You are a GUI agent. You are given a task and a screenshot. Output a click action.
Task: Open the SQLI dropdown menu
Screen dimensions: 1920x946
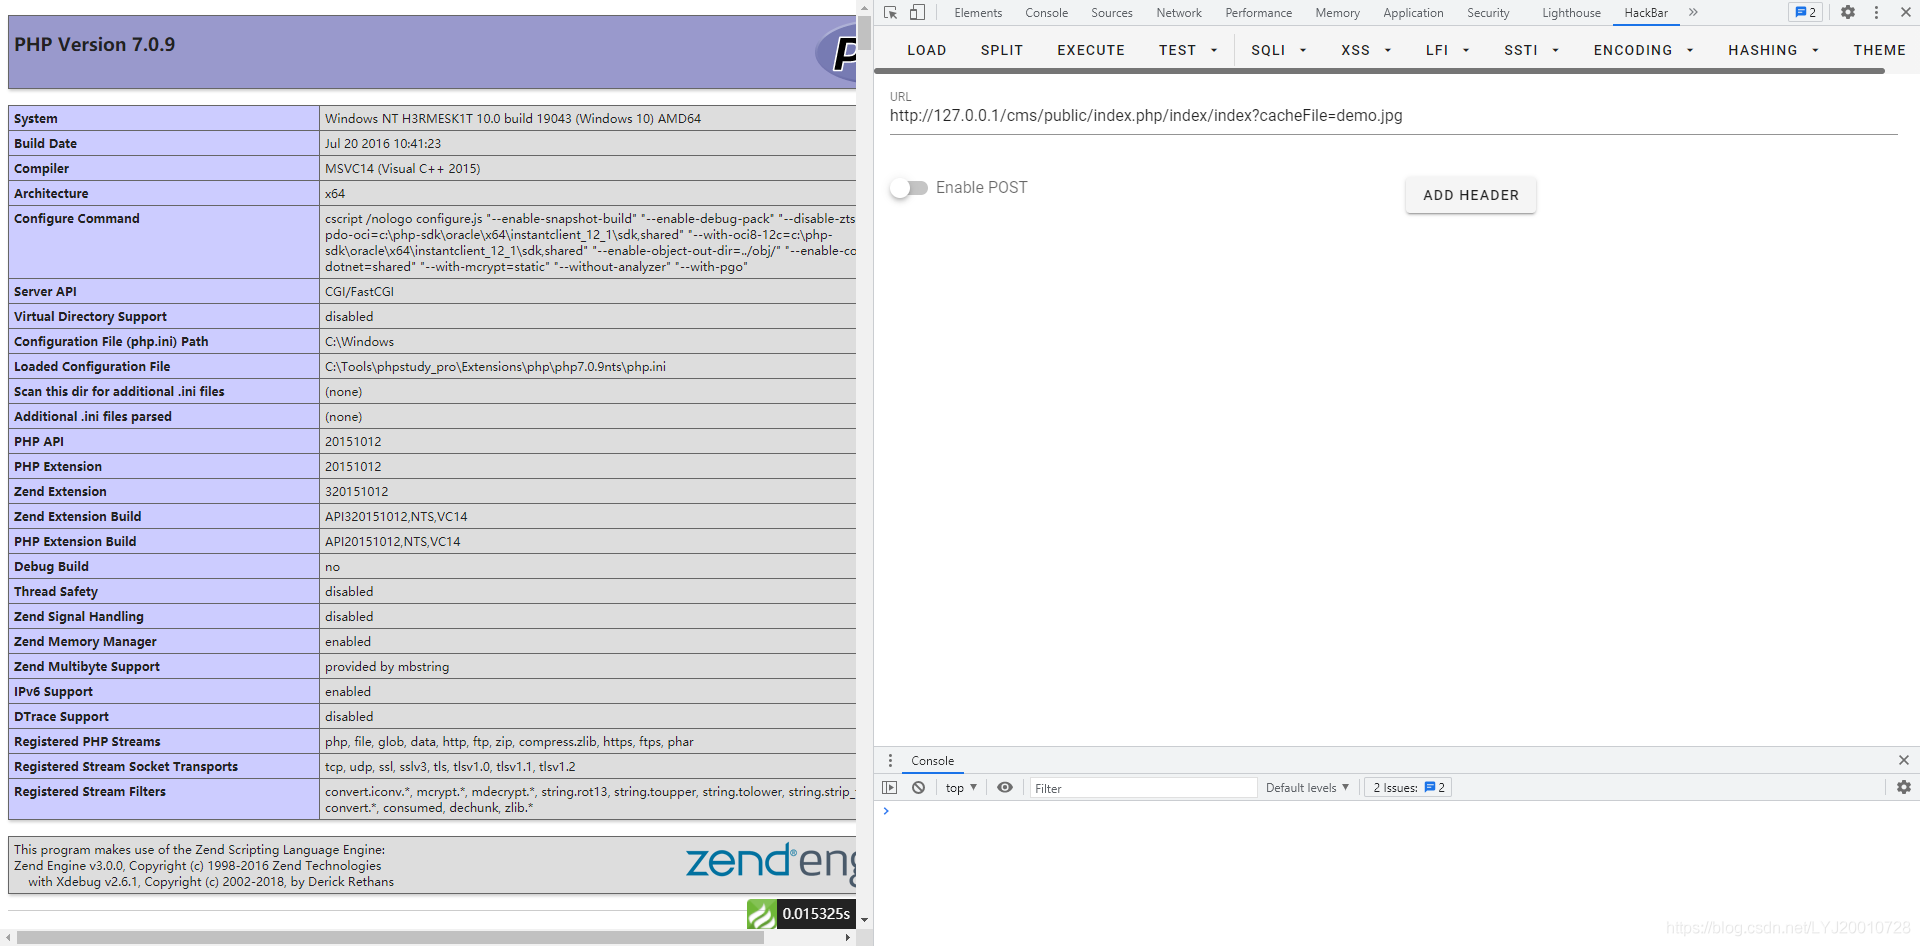coord(1279,50)
